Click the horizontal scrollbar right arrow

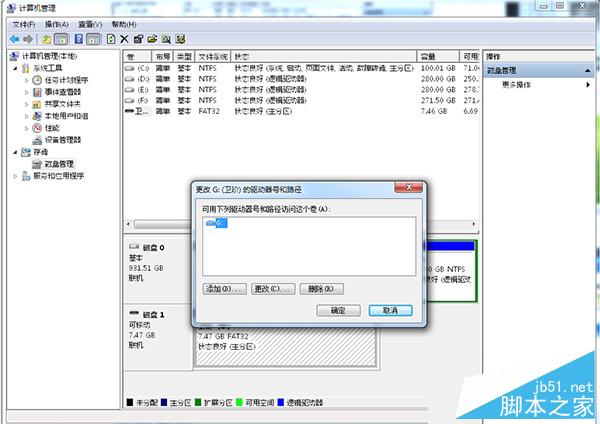click(474, 224)
